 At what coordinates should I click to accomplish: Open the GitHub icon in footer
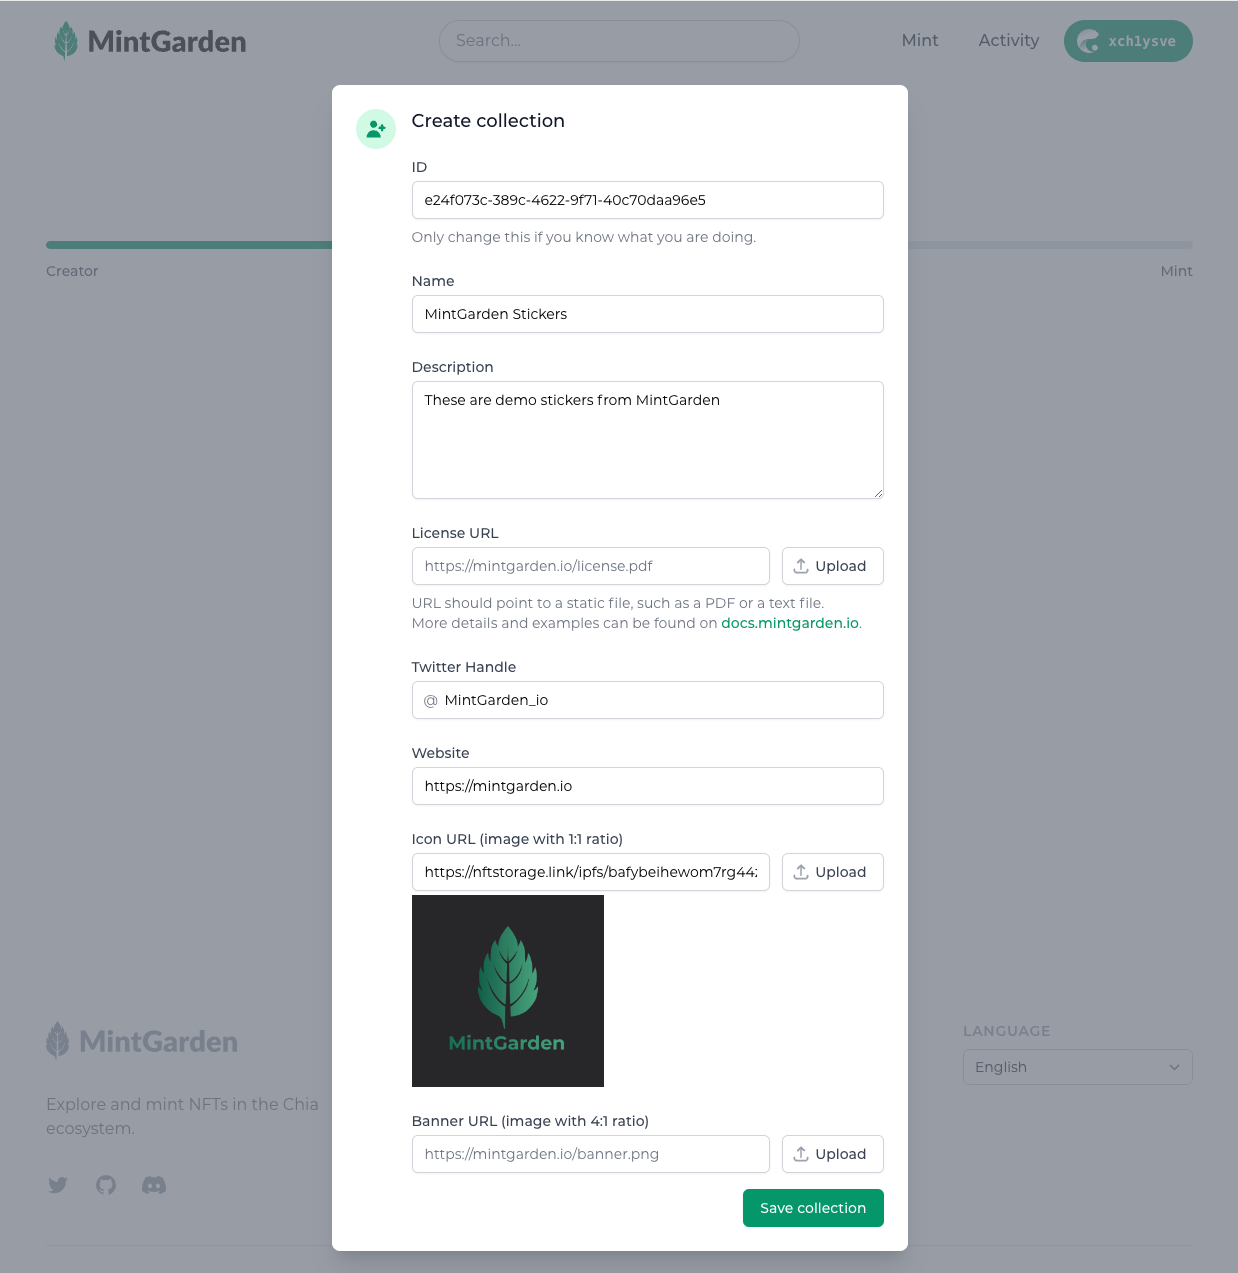pyautogui.click(x=106, y=1185)
